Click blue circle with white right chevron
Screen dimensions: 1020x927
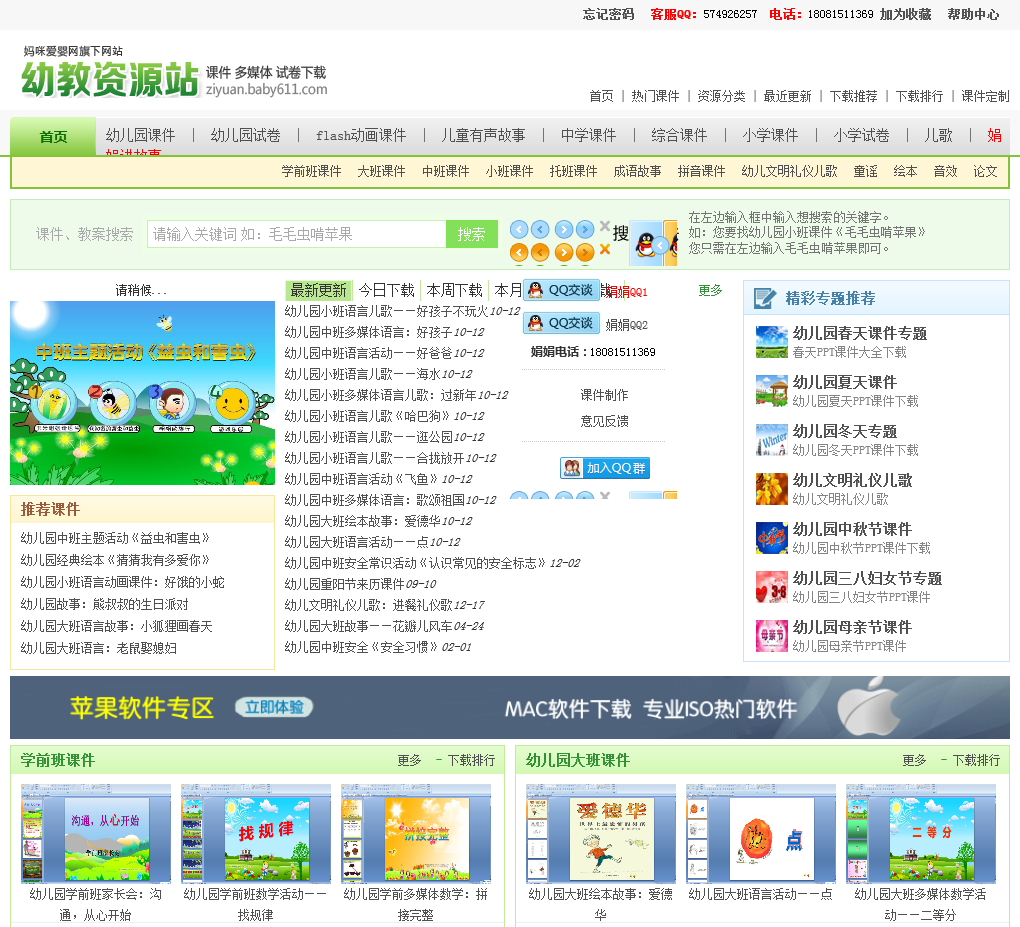pyautogui.click(x=564, y=230)
